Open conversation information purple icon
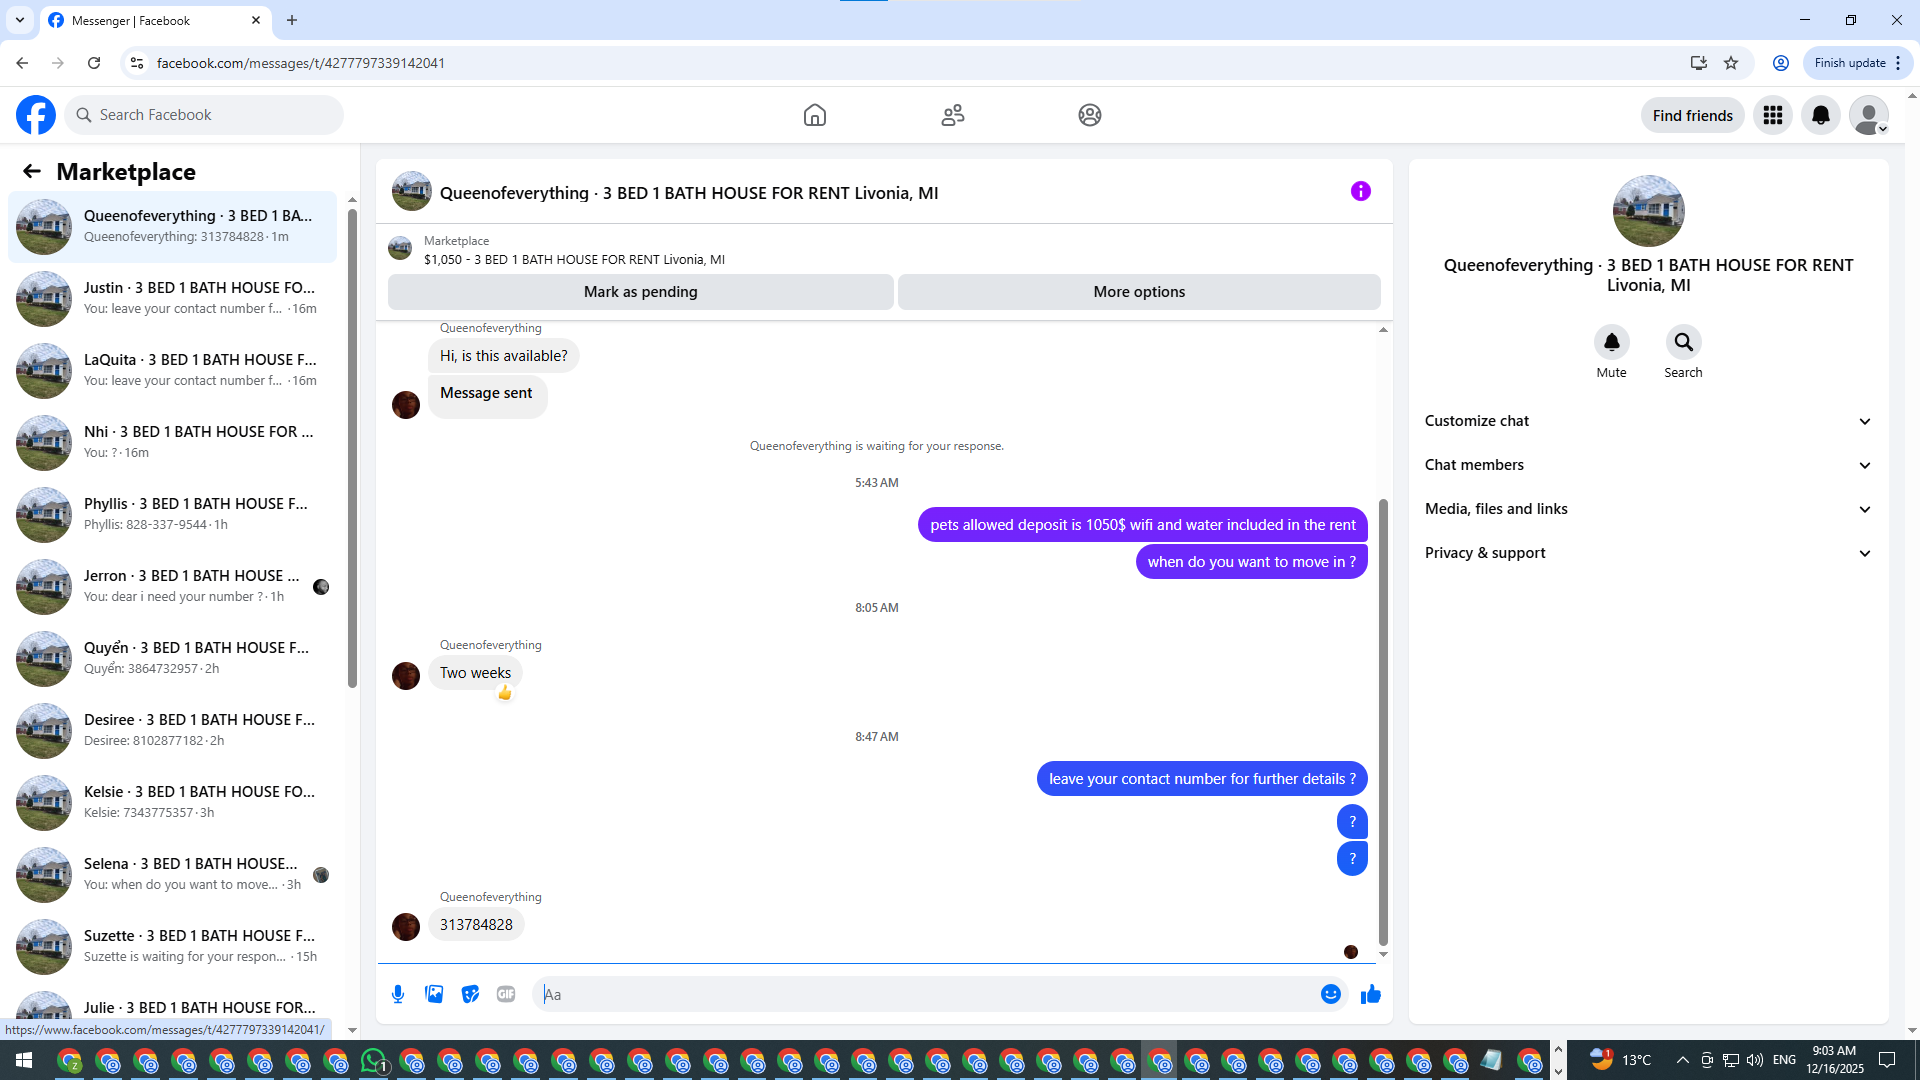 point(1361,191)
